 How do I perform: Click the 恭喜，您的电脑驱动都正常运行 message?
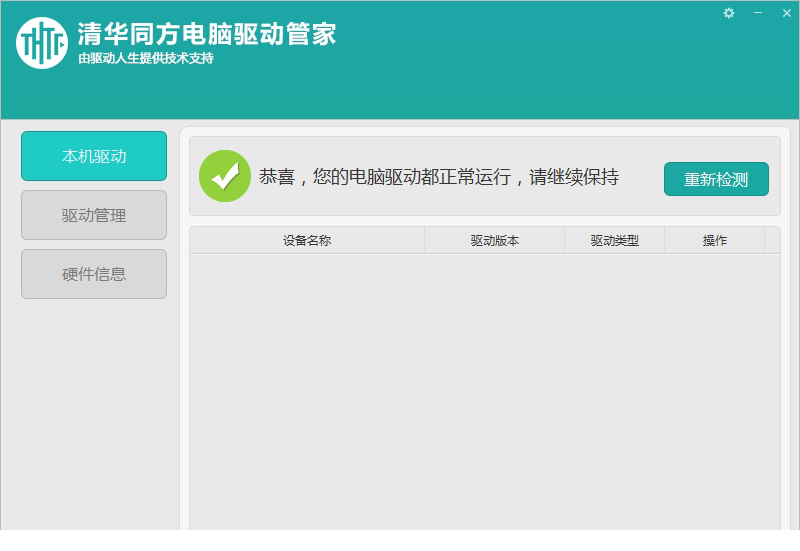click(x=439, y=177)
